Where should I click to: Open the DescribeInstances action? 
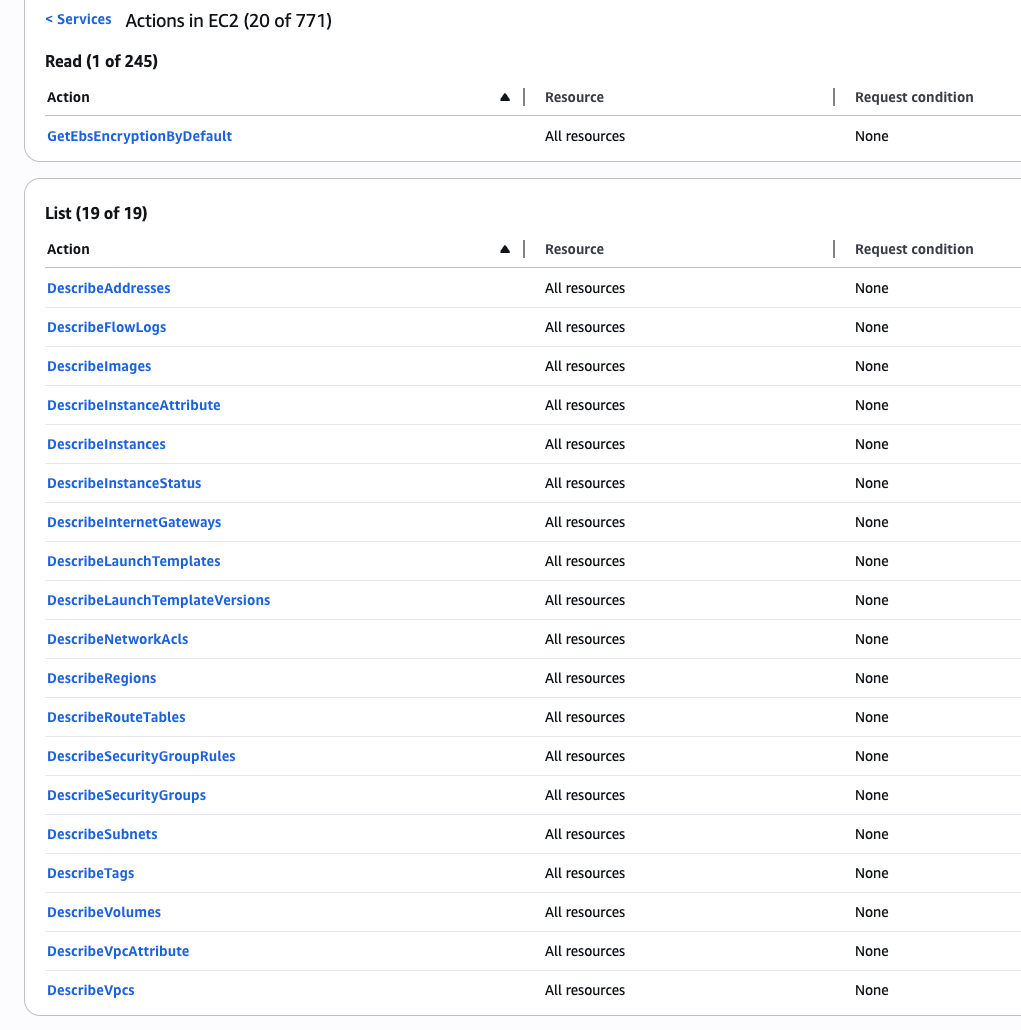click(x=106, y=443)
